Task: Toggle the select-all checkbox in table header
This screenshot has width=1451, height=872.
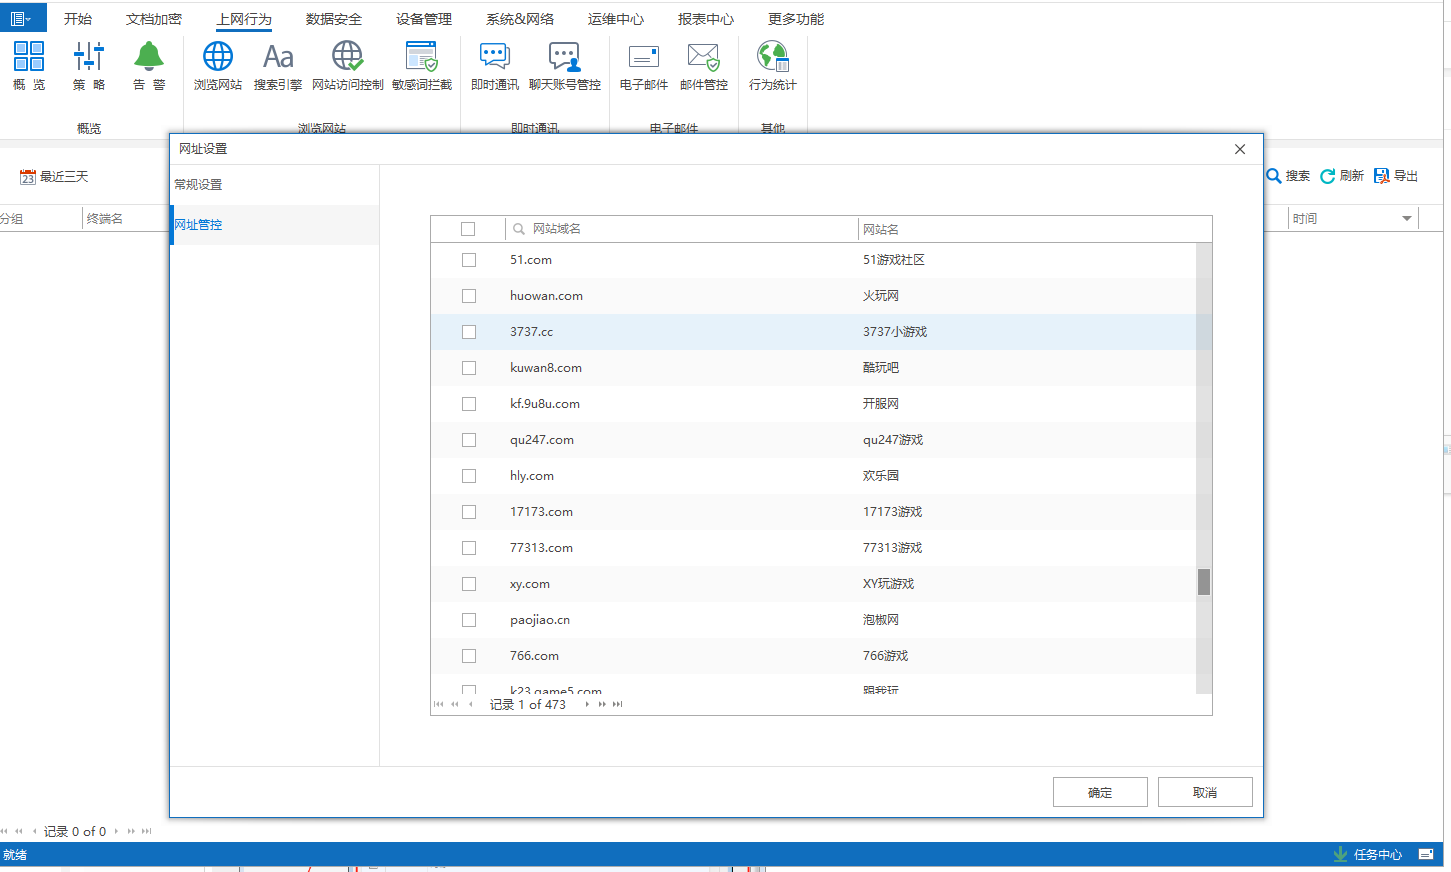Action: click(x=468, y=229)
